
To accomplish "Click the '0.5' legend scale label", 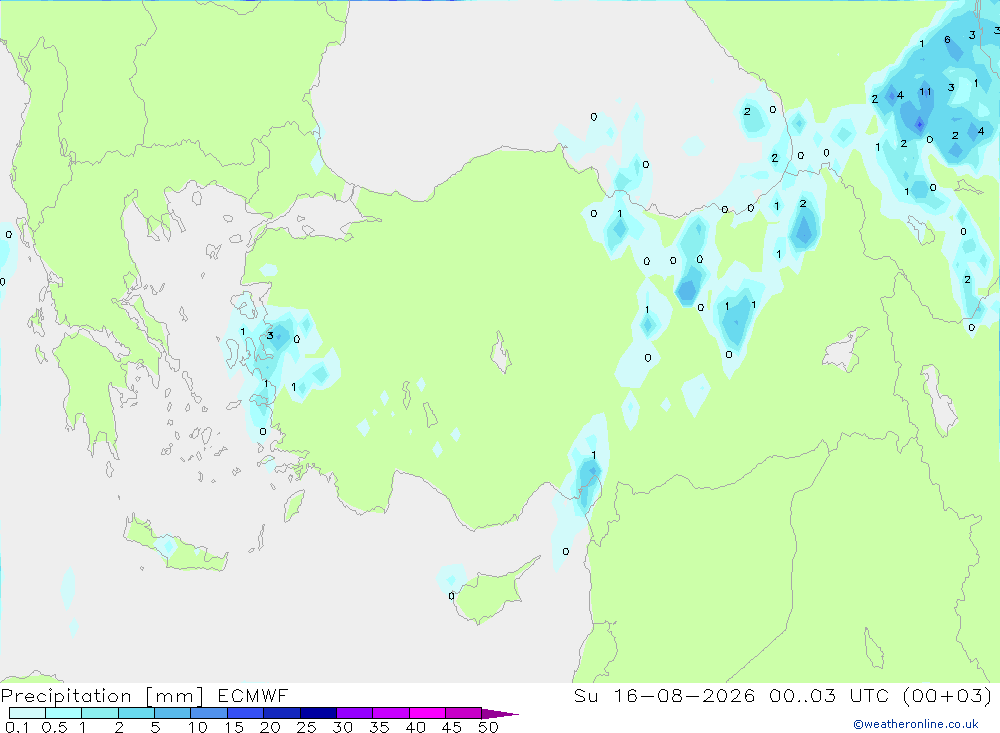I will coord(54,727).
